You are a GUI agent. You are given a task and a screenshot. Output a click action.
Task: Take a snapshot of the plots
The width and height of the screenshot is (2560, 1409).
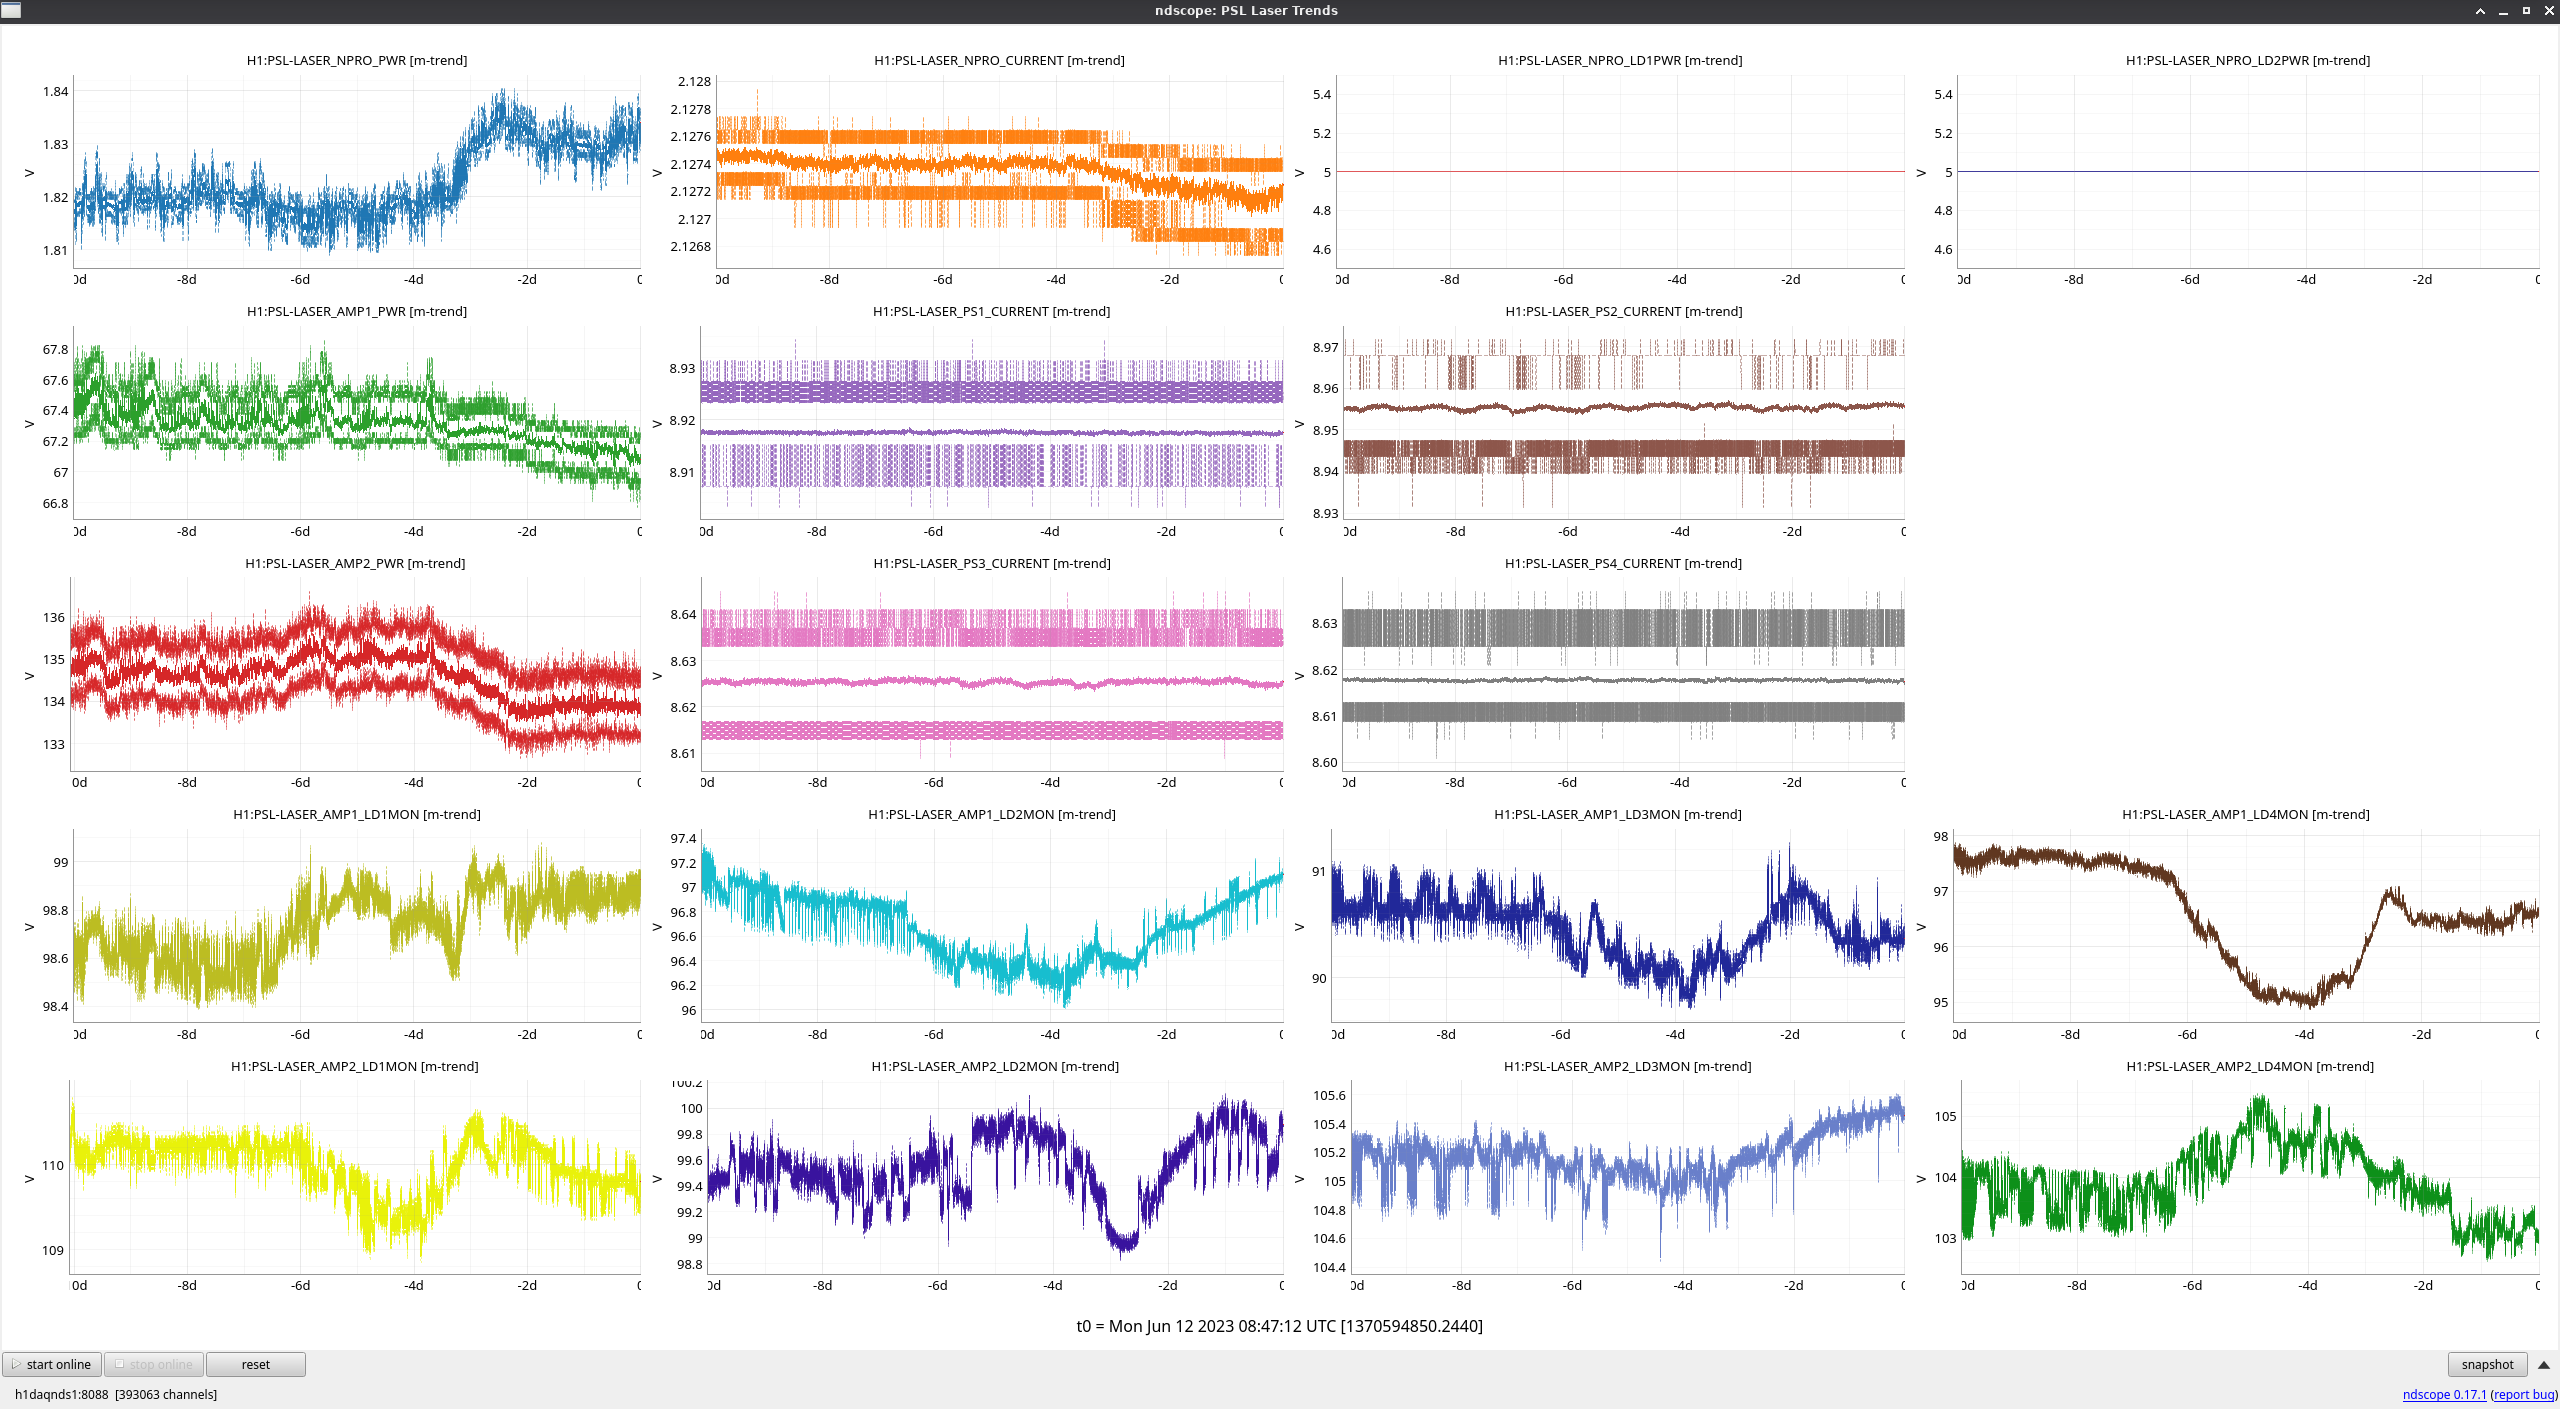pos(2486,1364)
